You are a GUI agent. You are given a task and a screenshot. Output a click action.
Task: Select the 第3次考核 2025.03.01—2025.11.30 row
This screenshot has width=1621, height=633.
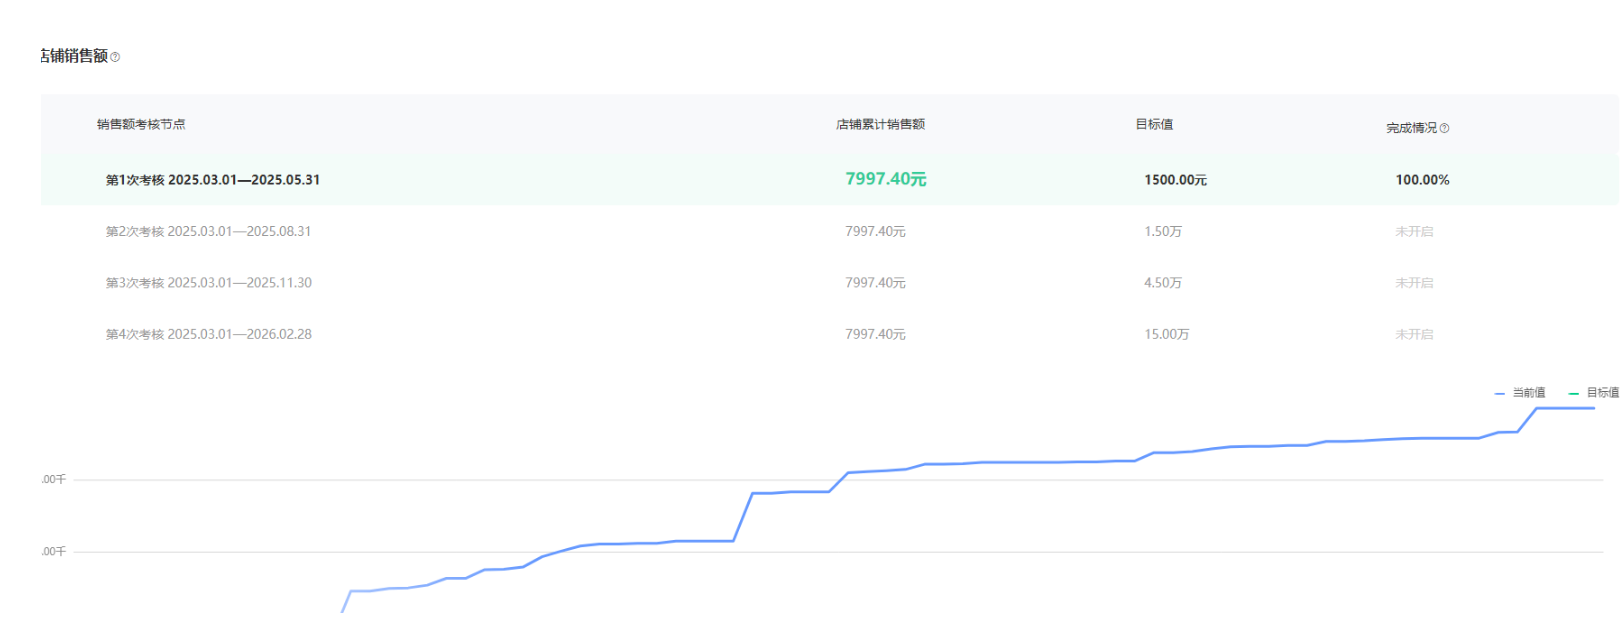pyautogui.click(x=208, y=283)
